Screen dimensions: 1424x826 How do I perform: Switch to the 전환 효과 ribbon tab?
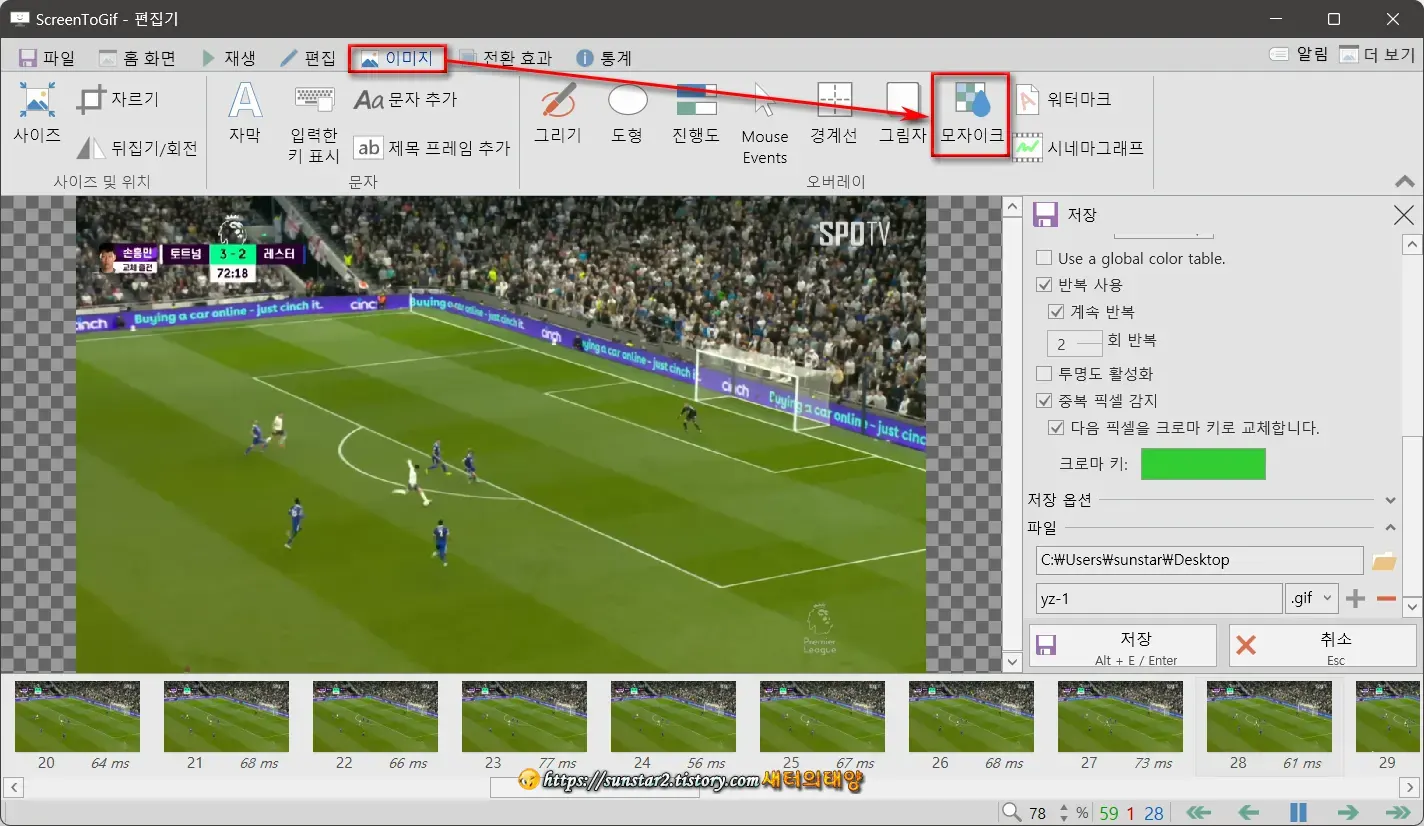click(505, 57)
